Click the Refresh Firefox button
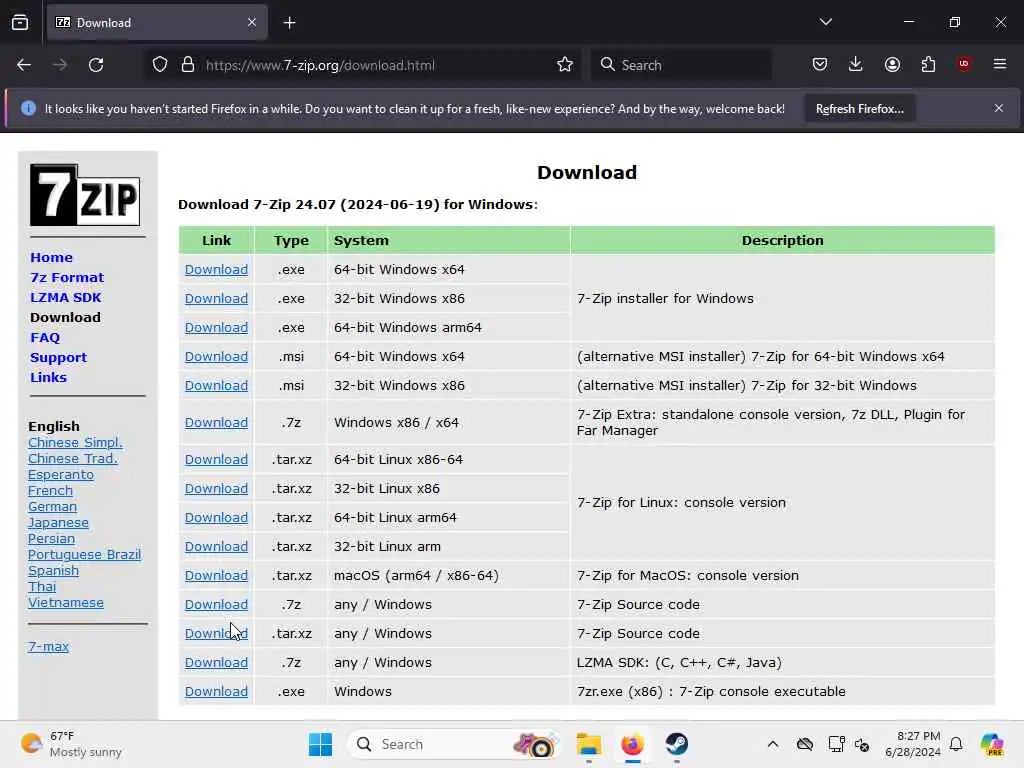This screenshot has height=768, width=1024. click(859, 109)
